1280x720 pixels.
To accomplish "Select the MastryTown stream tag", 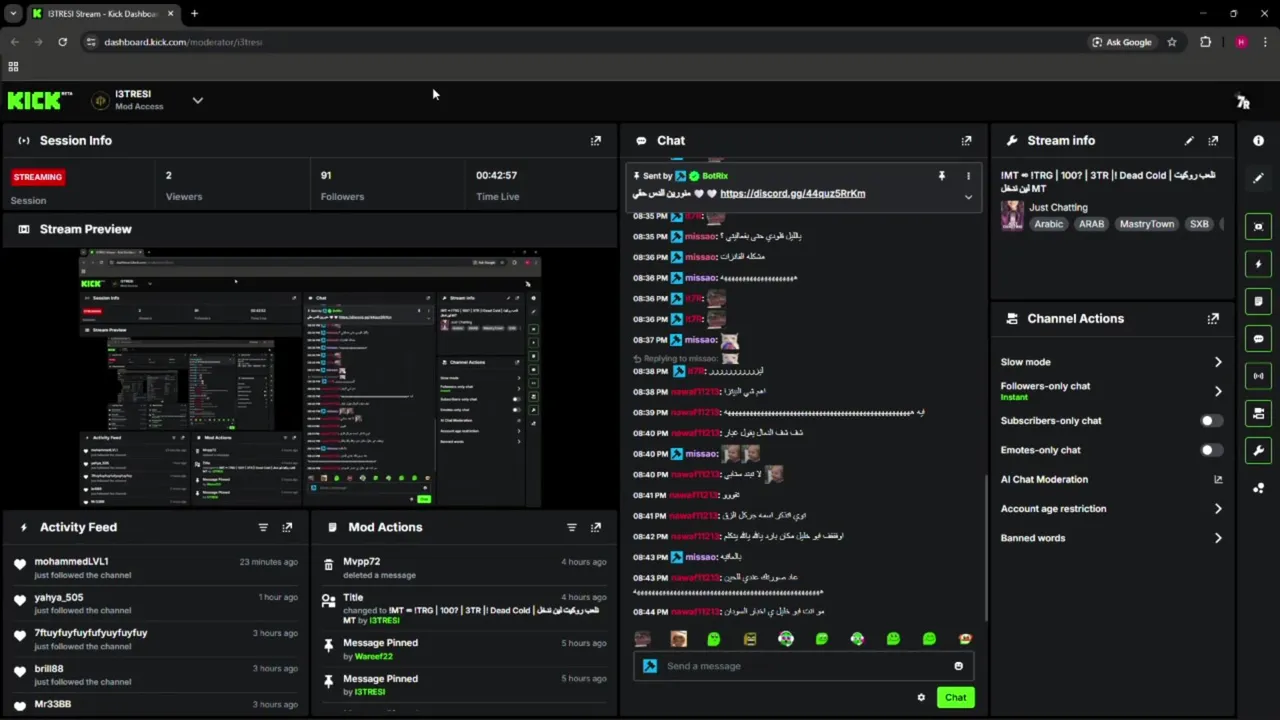I will 1146,224.
